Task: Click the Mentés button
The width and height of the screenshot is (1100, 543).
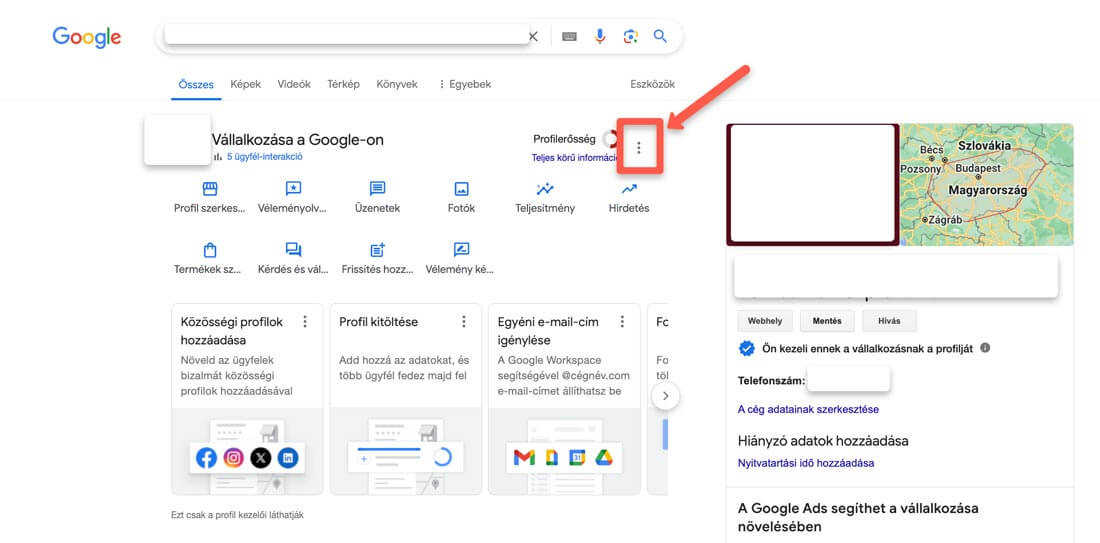Action: [827, 321]
